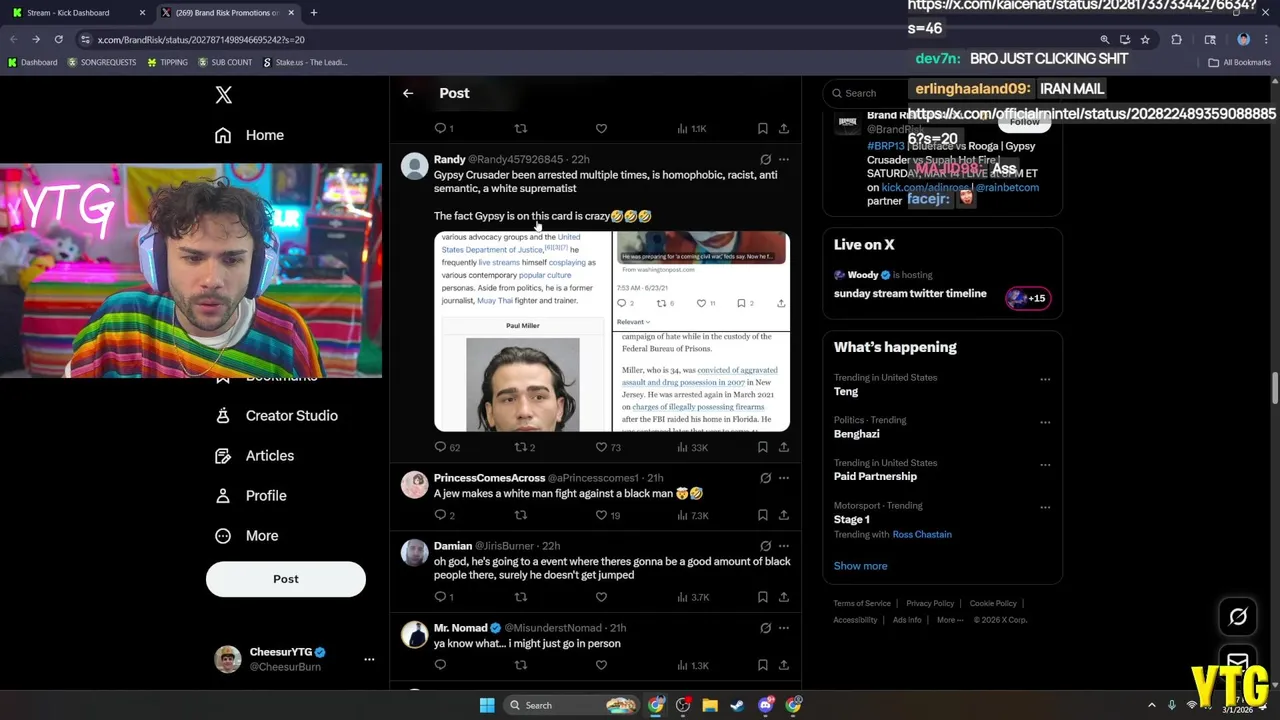Like Mr. Nomad's post
Screen dimensions: 1280x720
point(601,665)
